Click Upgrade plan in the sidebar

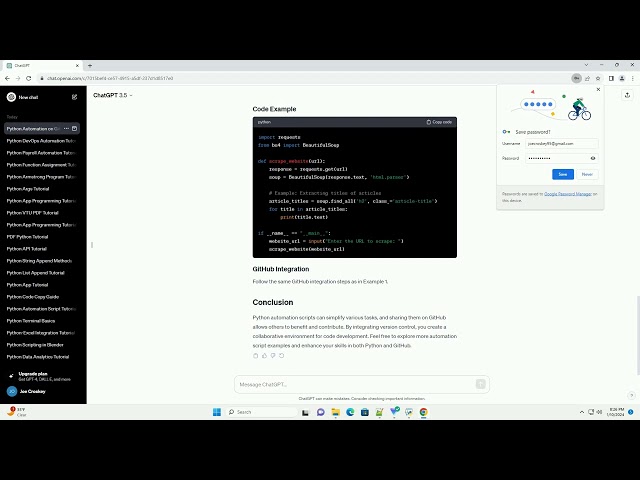pos(41,376)
